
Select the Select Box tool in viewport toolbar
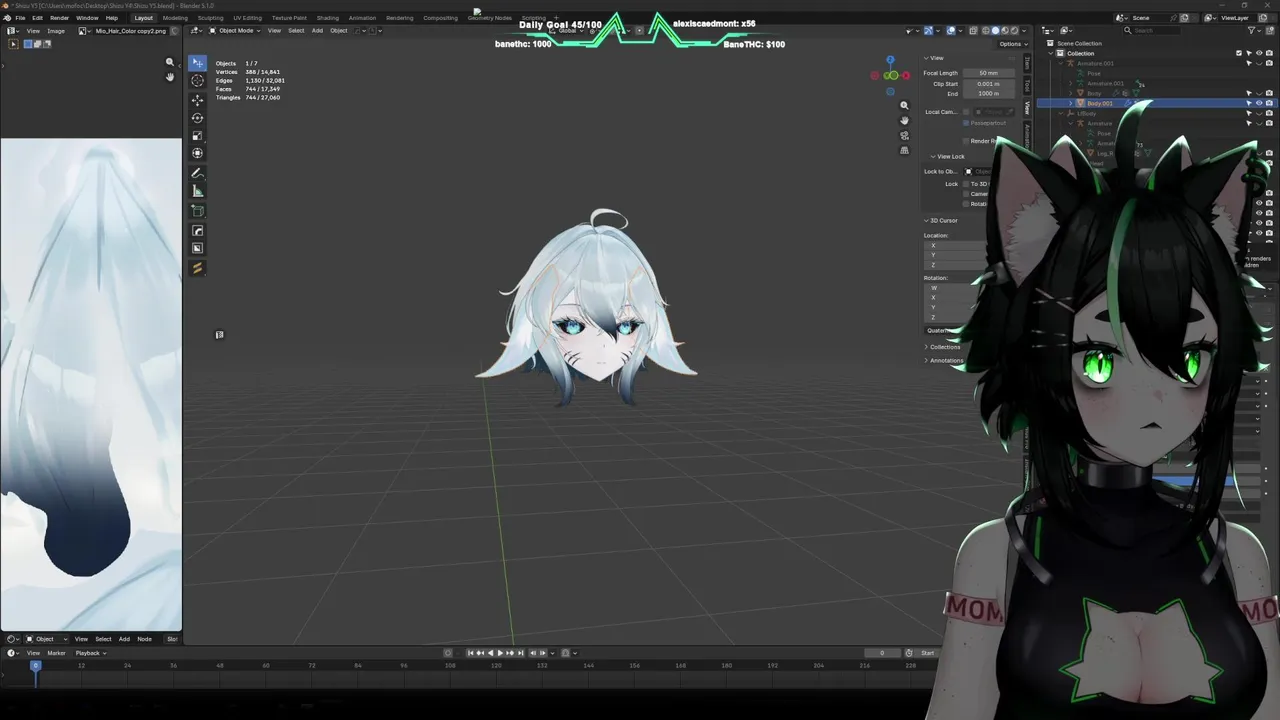197,63
